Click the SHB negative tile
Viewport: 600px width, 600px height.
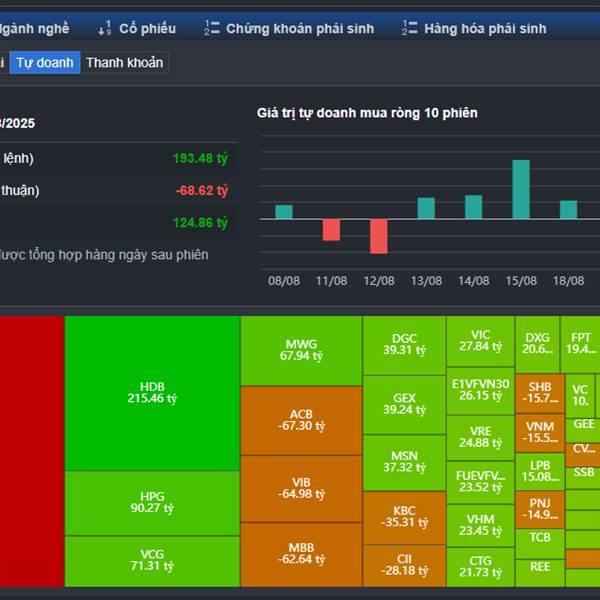(x=540, y=393)
